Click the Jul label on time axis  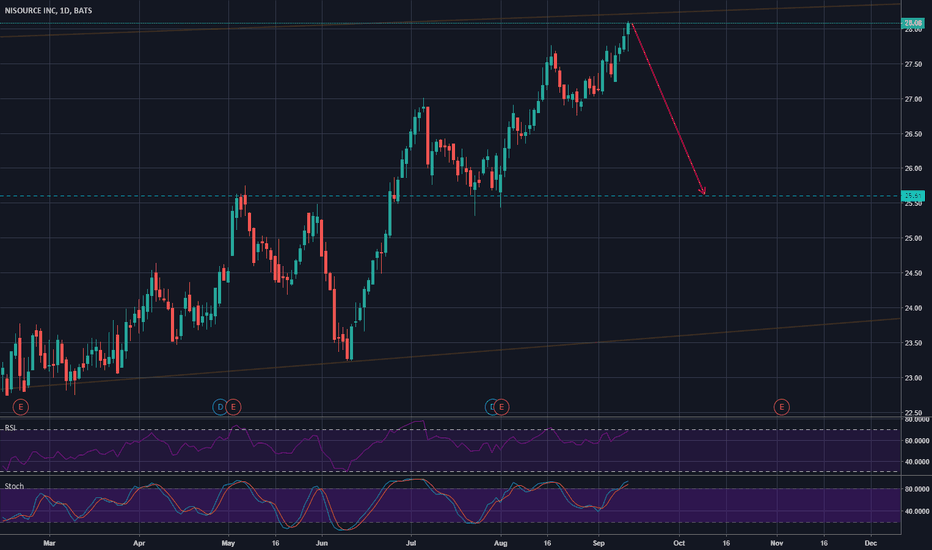coord(411,543)
